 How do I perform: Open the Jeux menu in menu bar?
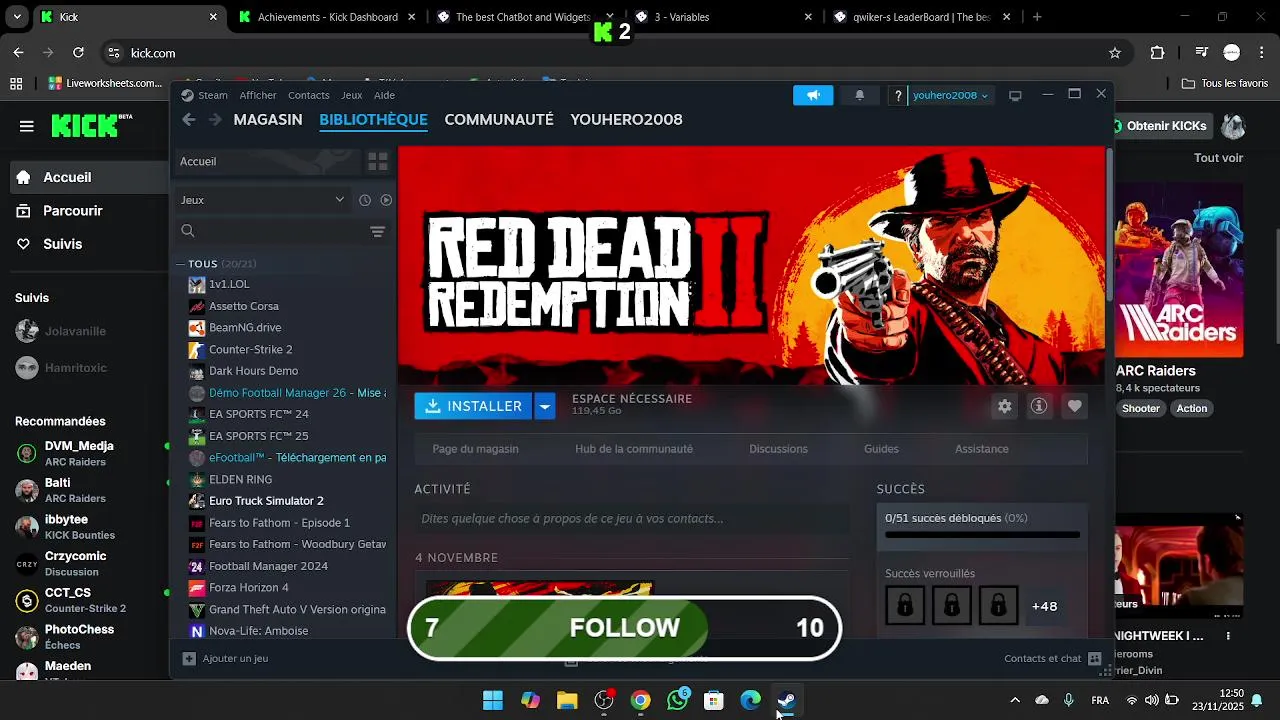(x=351, y=95)
